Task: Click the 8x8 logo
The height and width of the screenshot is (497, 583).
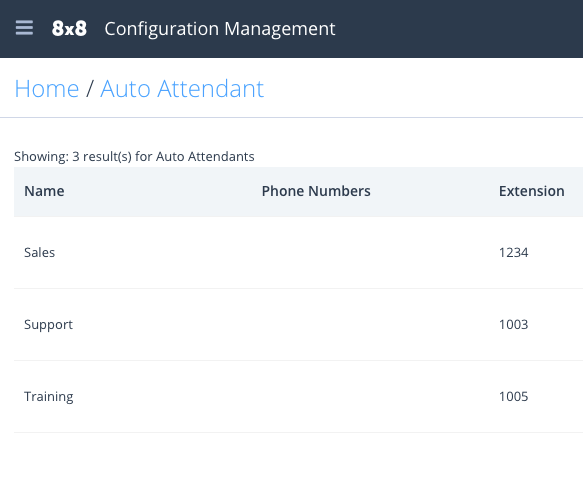Action: pyautogui.click(x=69, y=29)
